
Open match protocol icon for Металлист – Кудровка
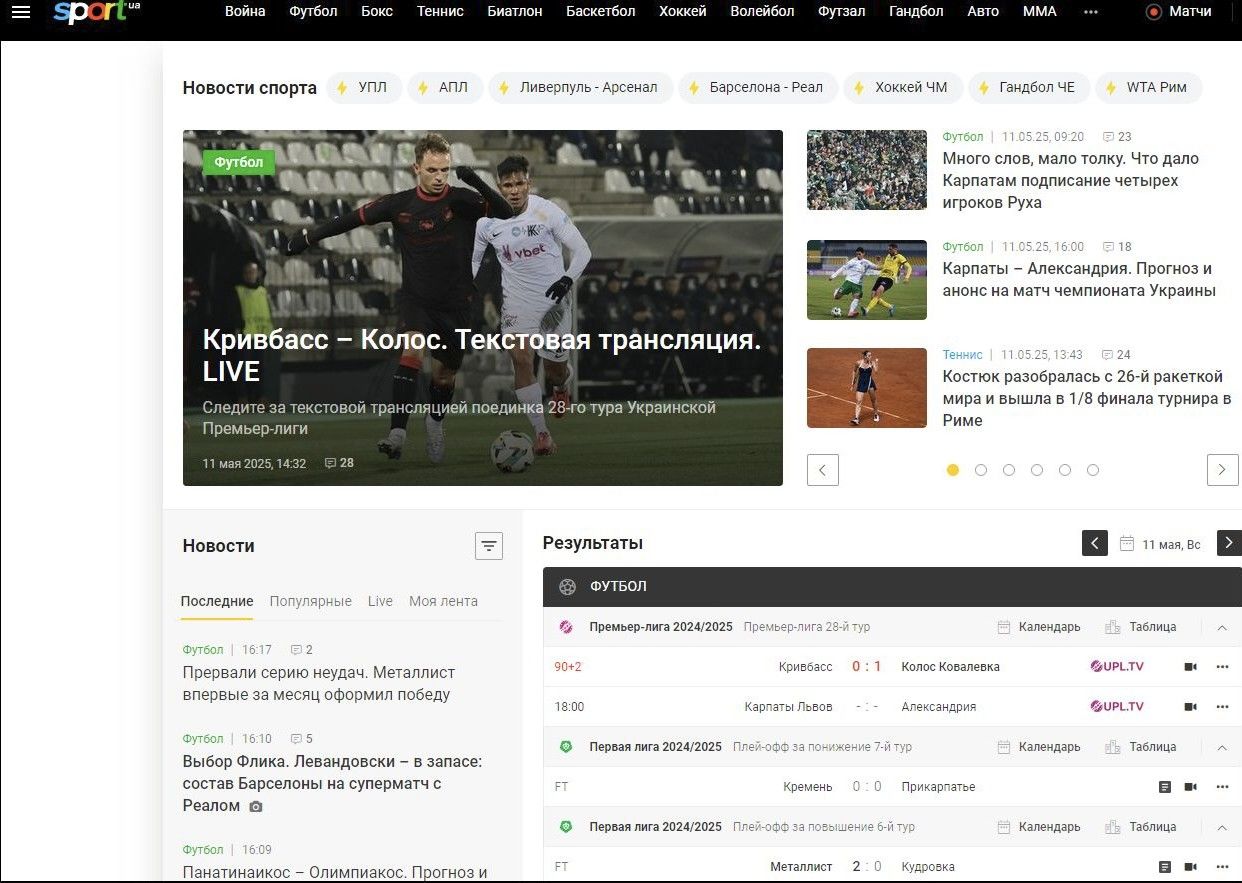click(1165, 867)
